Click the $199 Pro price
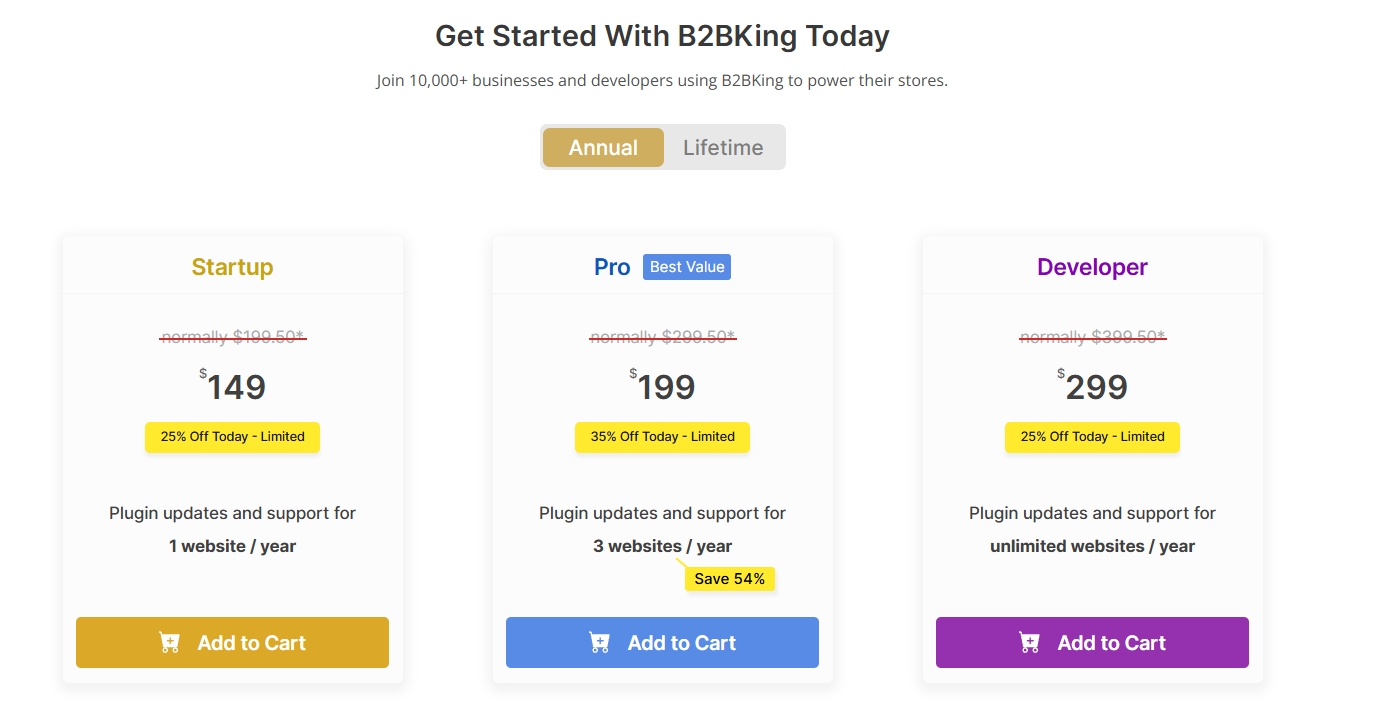This screenshot has width=1373, height=715. (x=665, y=387)
